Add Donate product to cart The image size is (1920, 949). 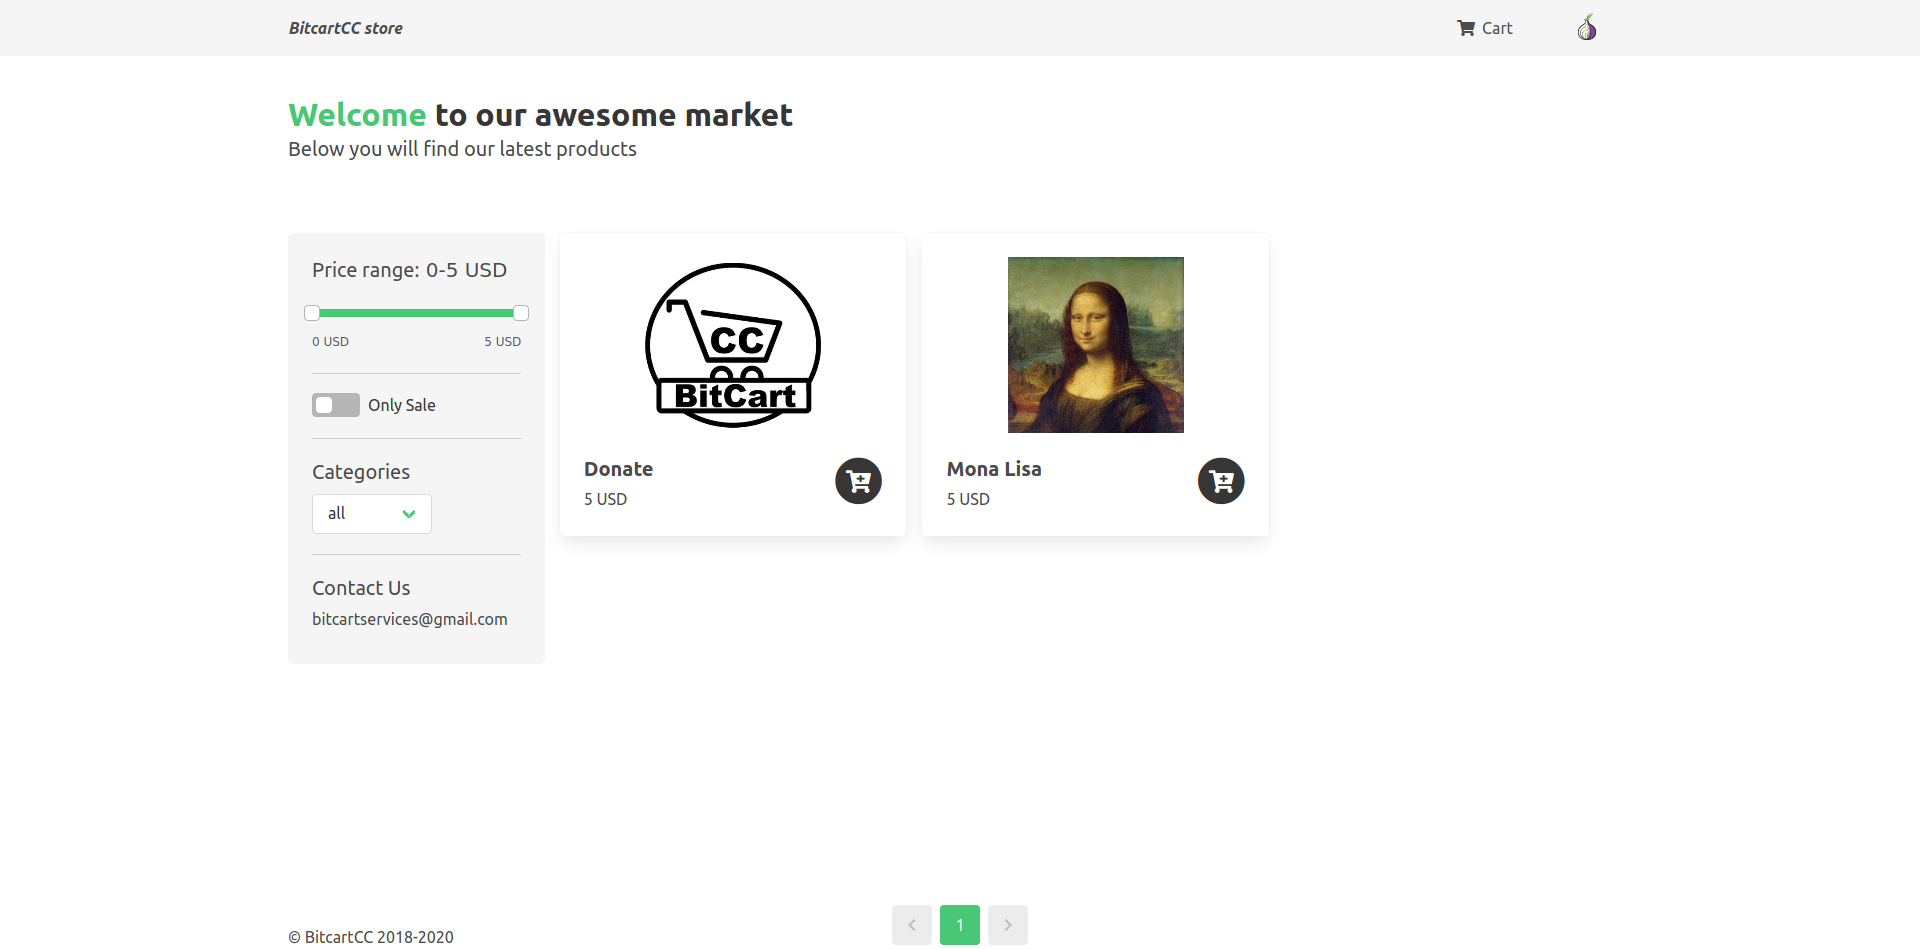pos(858,481)
